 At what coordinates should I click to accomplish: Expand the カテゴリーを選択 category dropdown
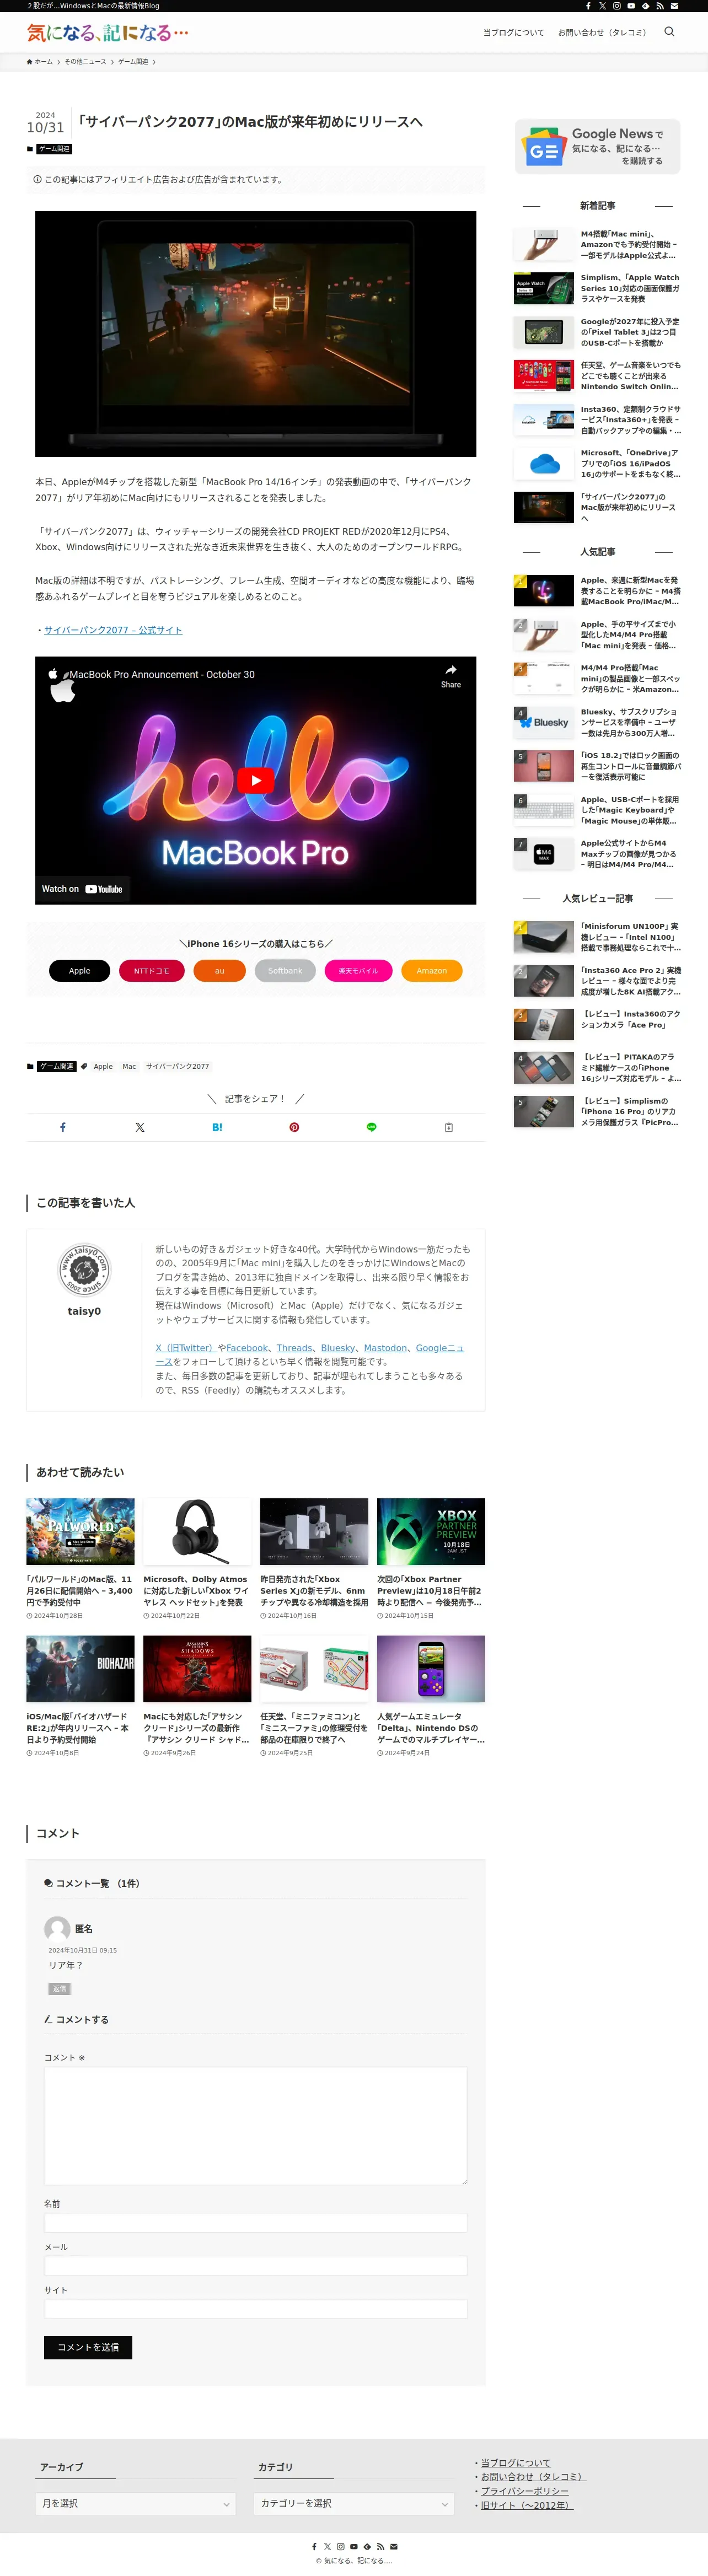click(x=354, y=2503)
